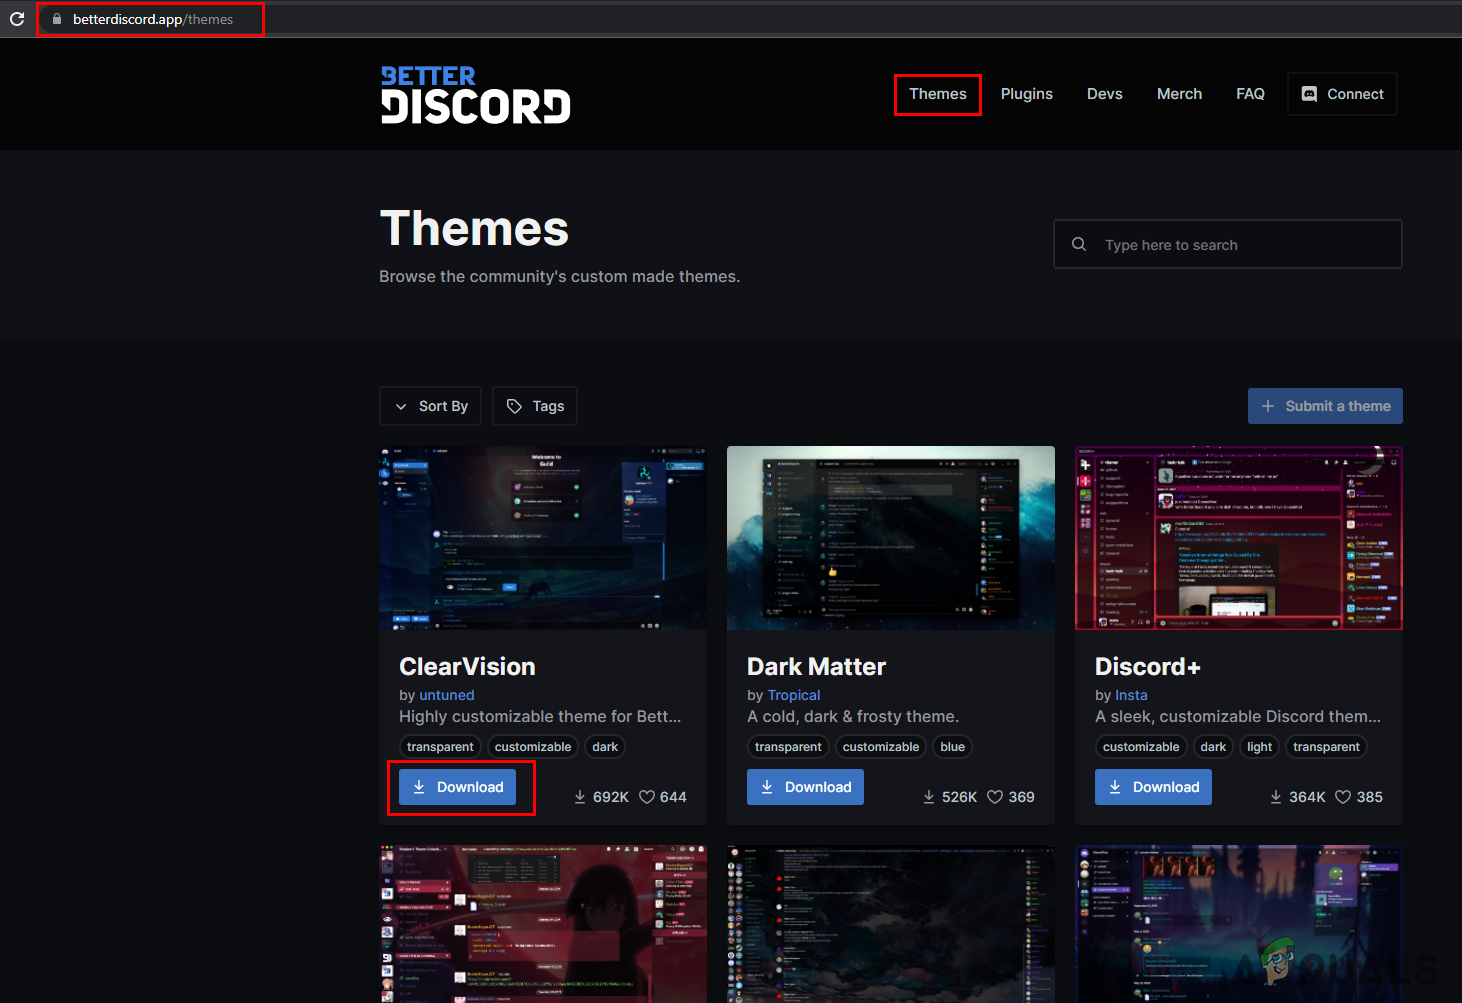Open the Sort By dropdown
The height and width of the screenshot is (1003, 1462).
pos(431,406)
